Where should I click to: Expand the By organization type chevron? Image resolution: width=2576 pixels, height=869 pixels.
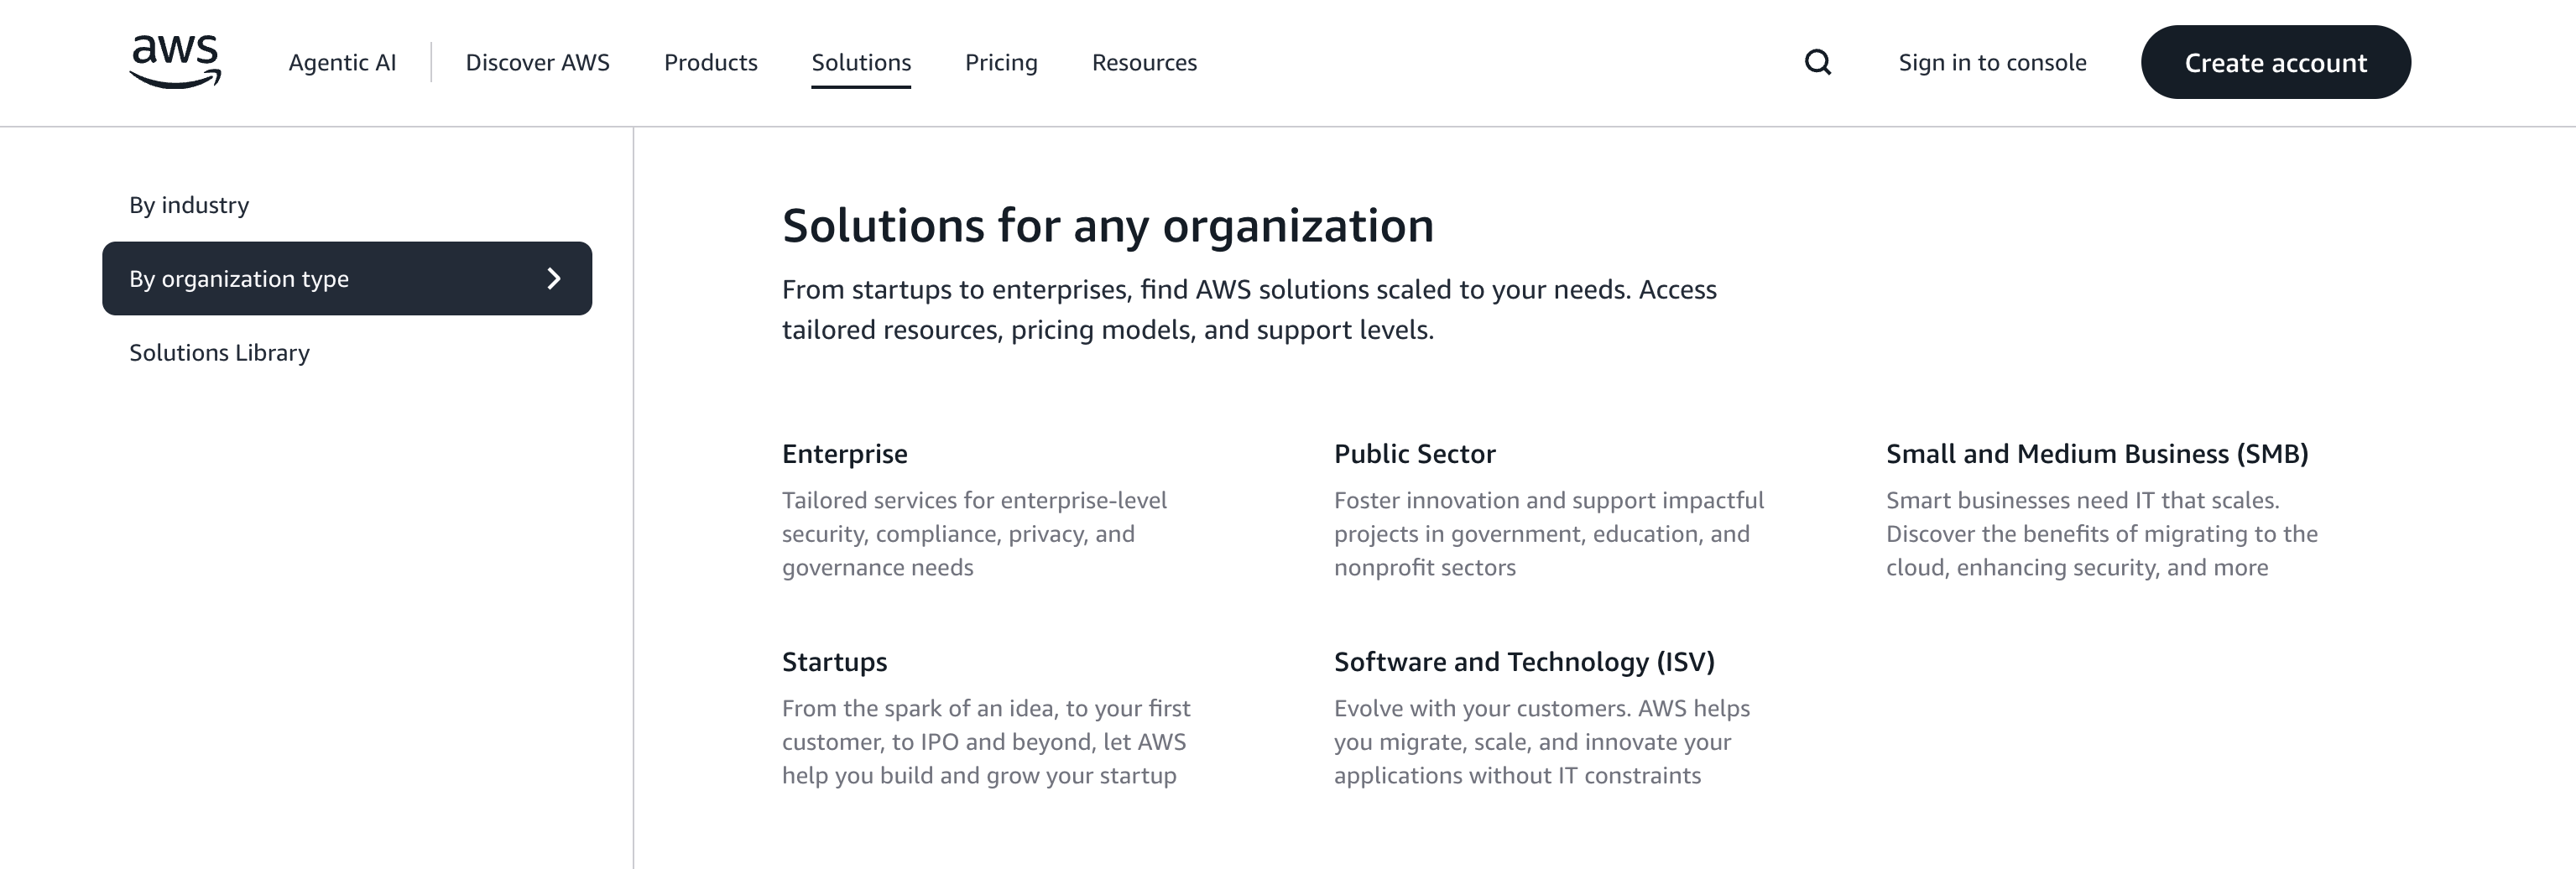(x=554, y=278)
